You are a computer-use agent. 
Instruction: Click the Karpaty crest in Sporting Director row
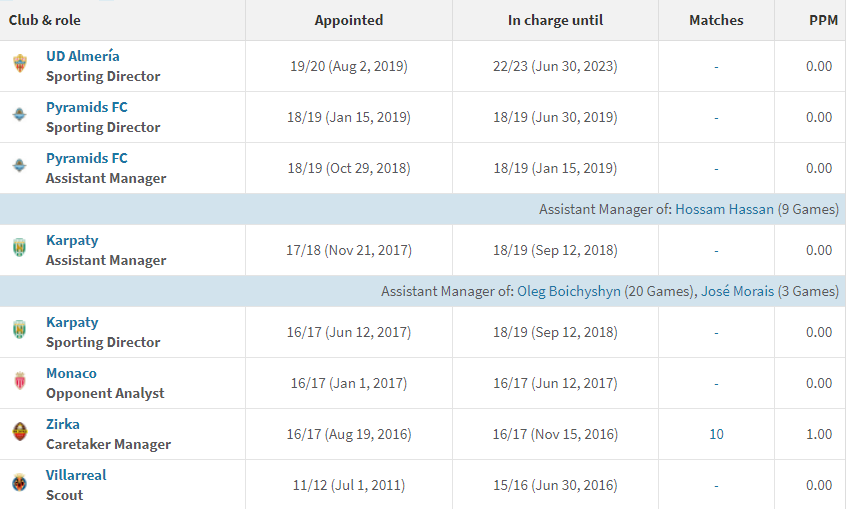19,332
